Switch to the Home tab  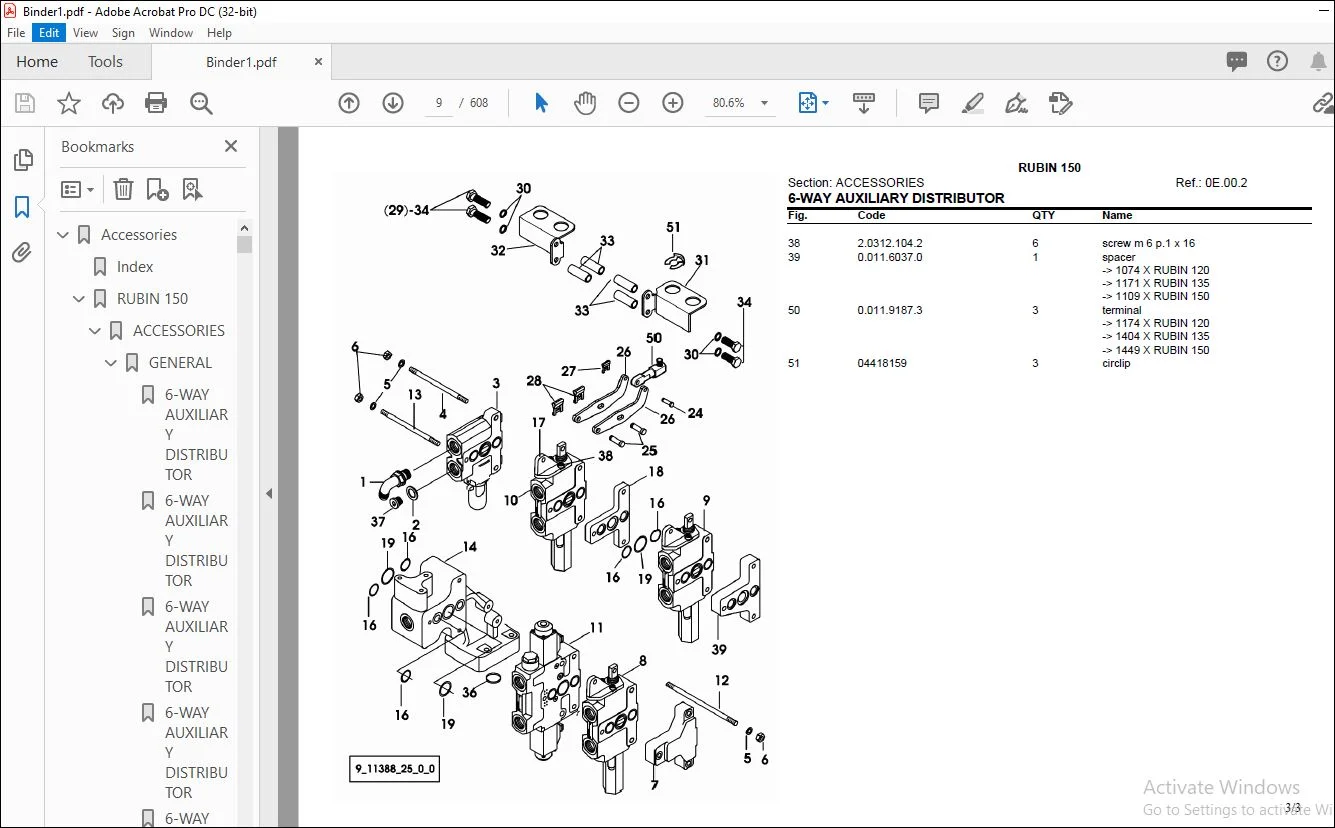pyautogui.click(x=37, y=62)
